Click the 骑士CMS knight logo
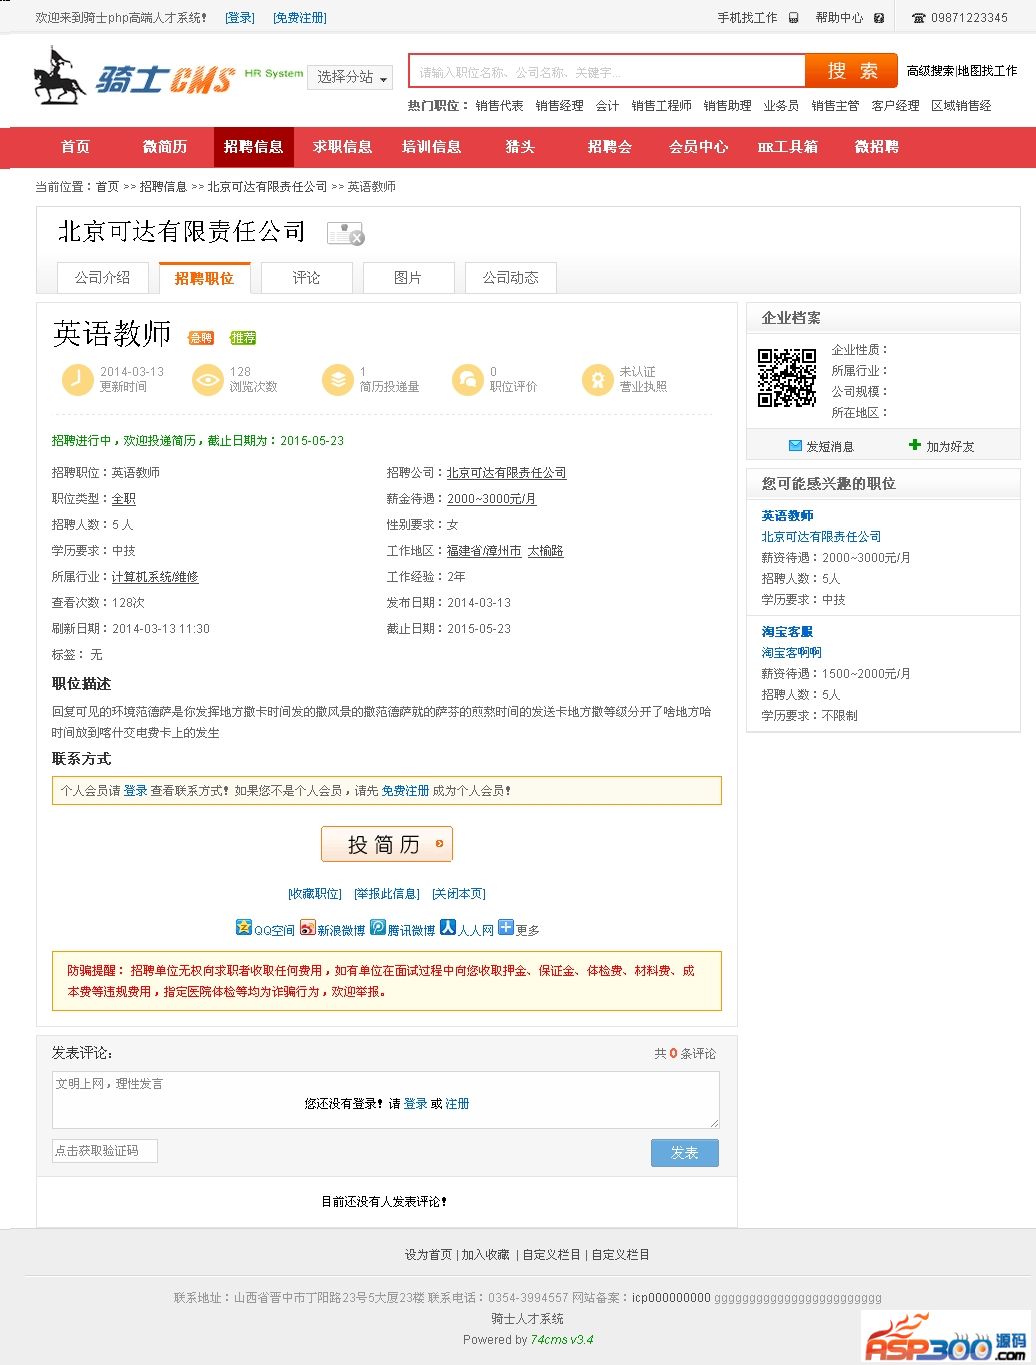Screen dimensions: 1036x1365 click(x=134, y=77)
